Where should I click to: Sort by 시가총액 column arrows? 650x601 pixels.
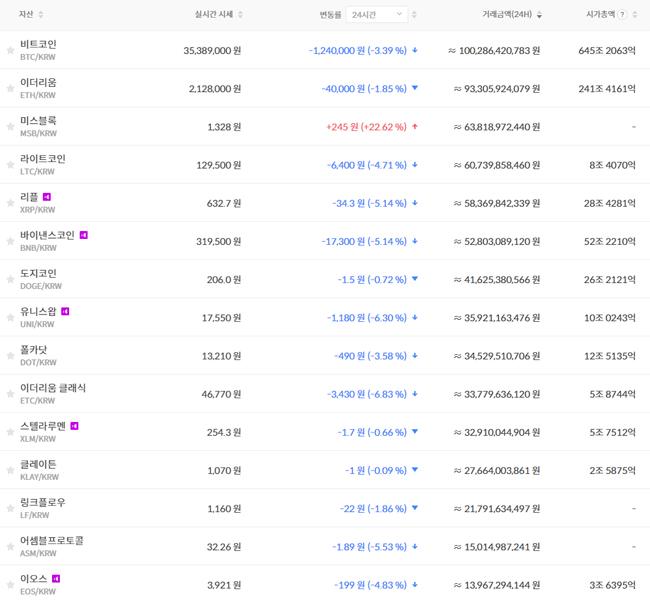[635, 15]
